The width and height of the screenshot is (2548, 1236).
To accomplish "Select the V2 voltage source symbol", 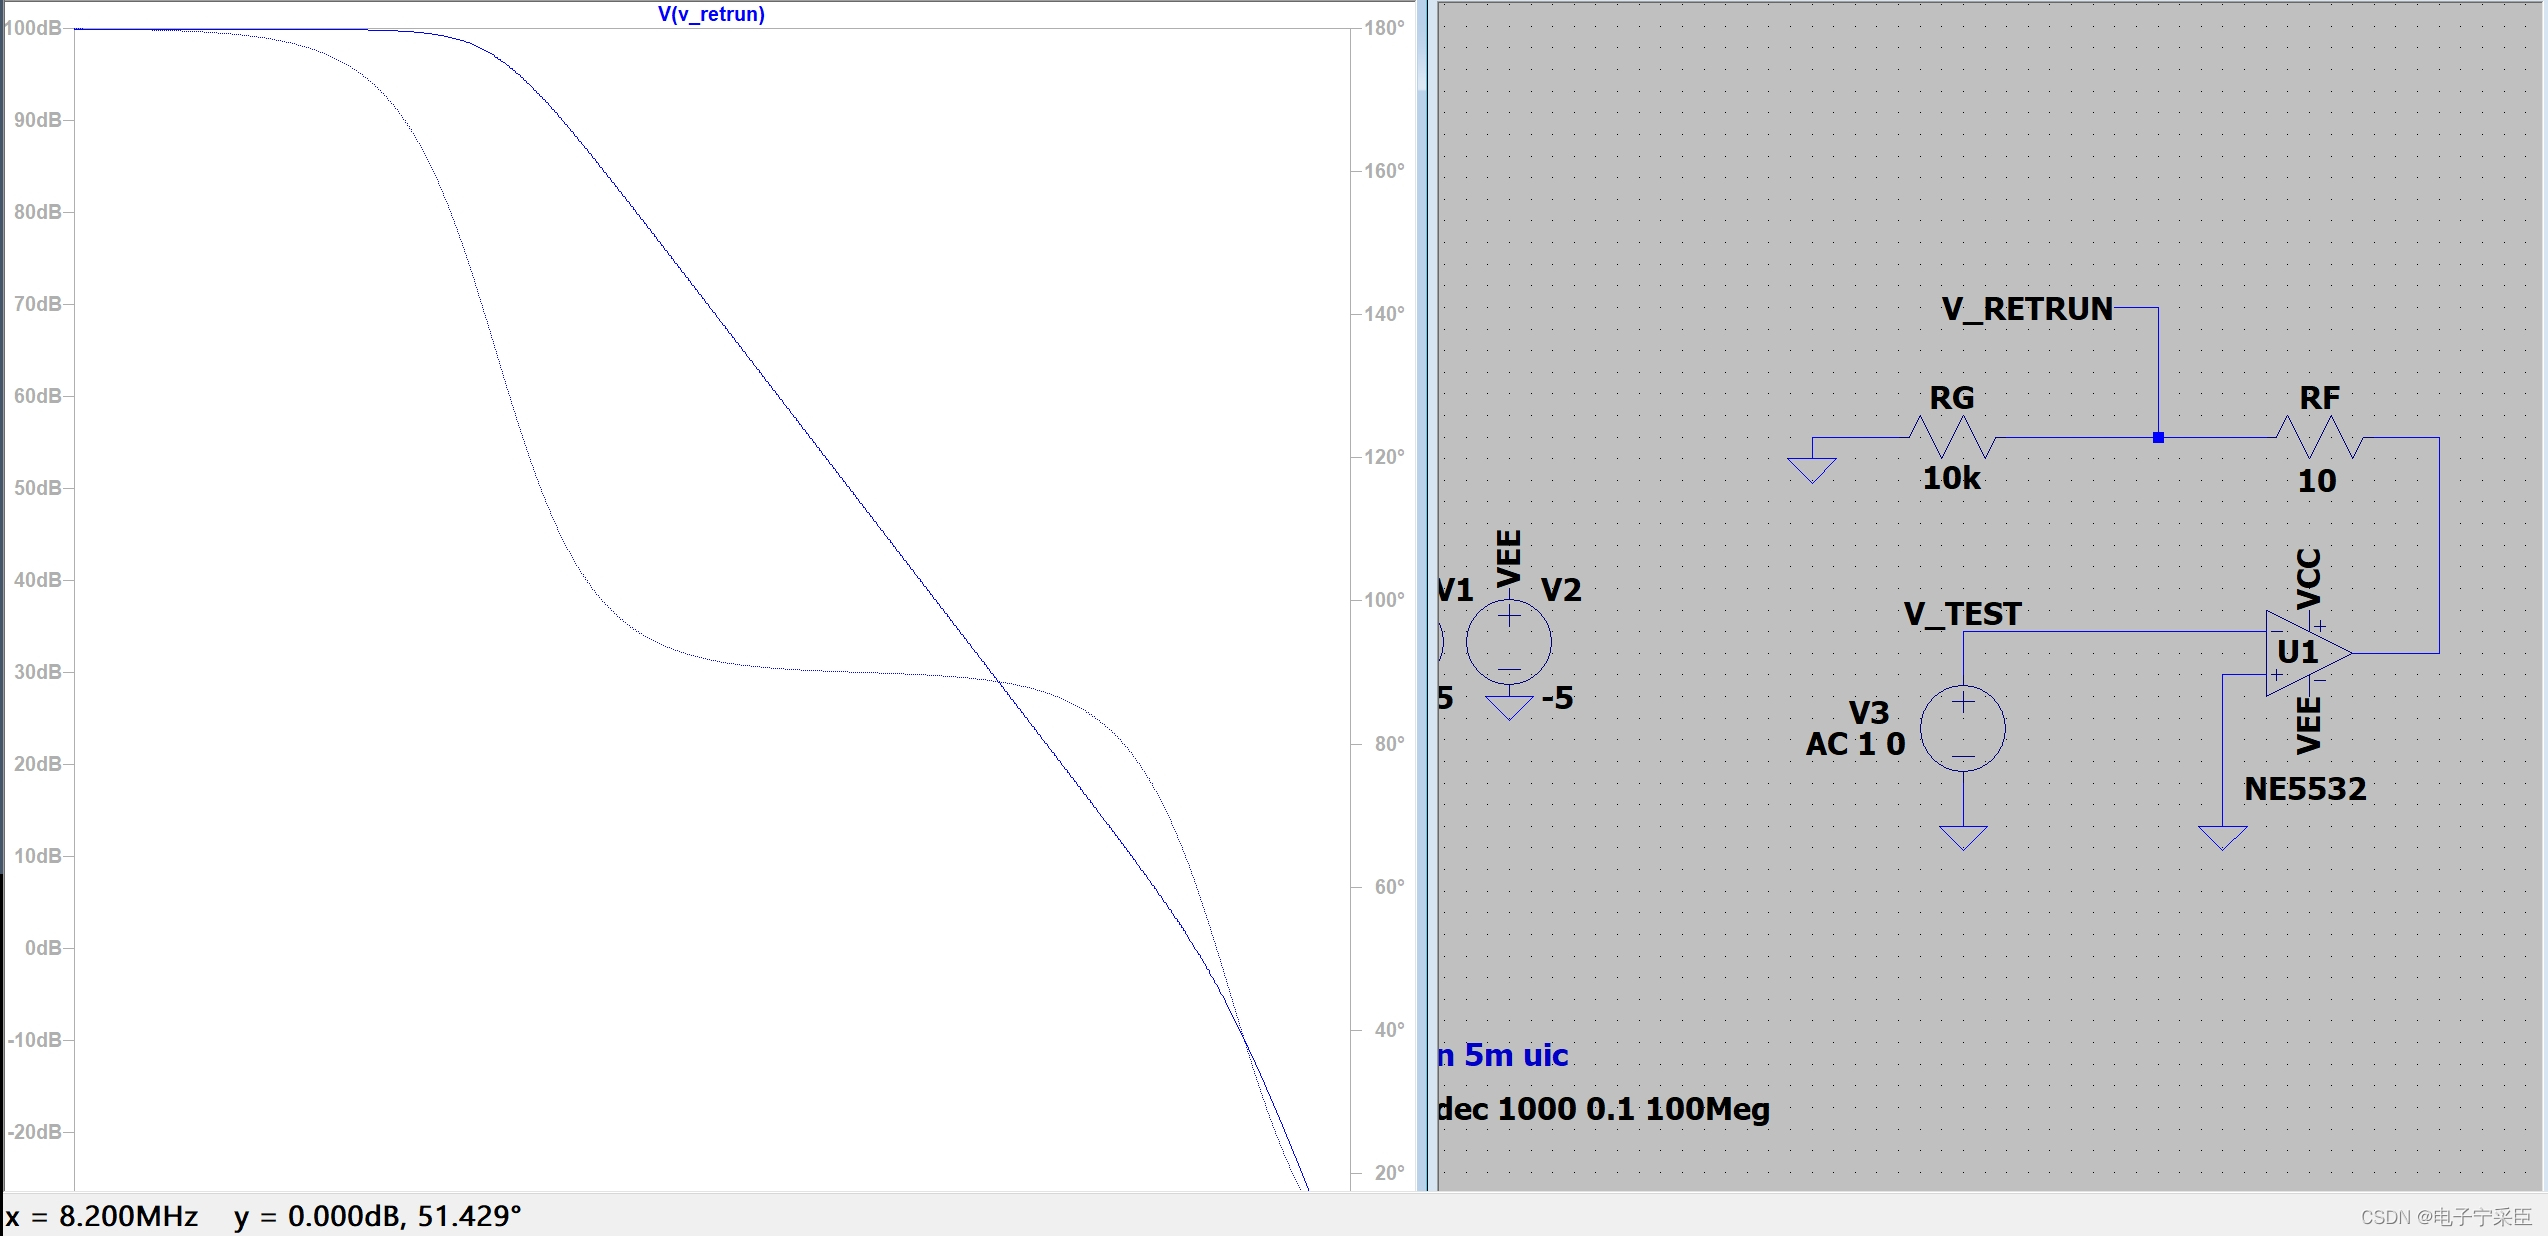I will 1509,642.
